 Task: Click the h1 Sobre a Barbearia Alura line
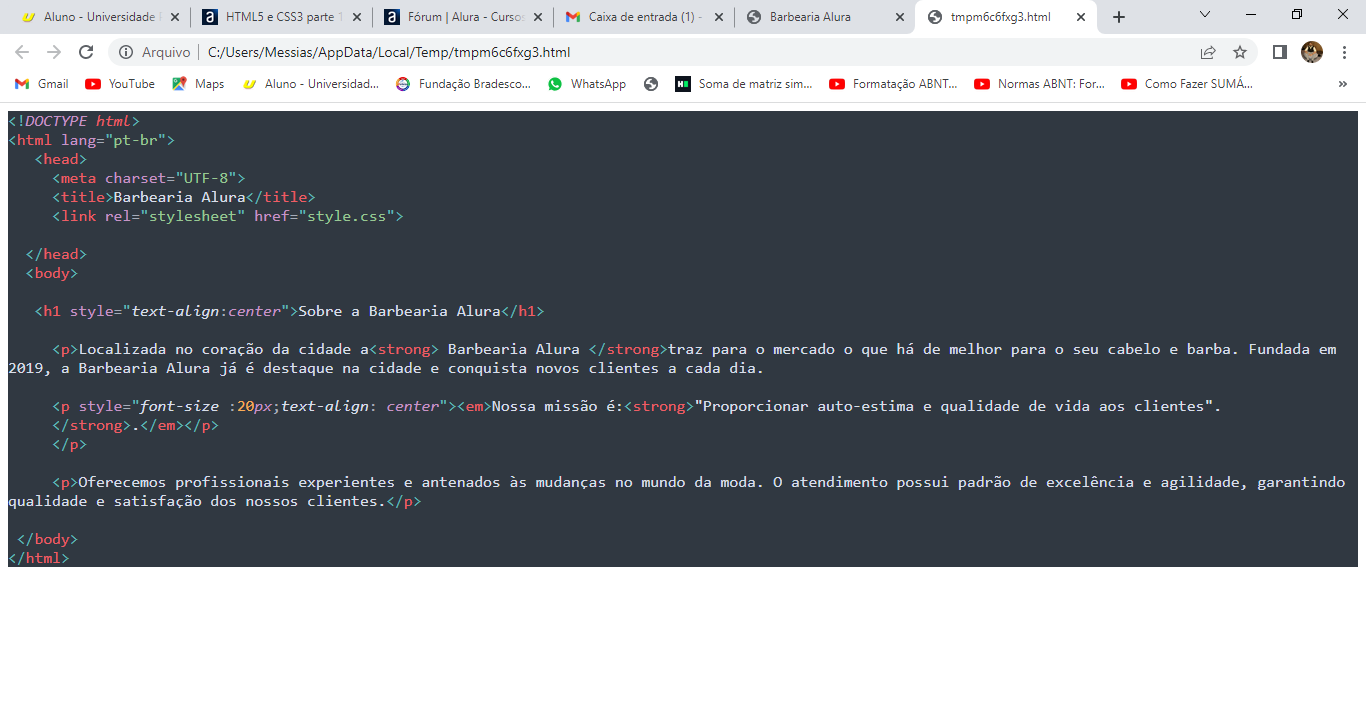click(x=289, y=311)
